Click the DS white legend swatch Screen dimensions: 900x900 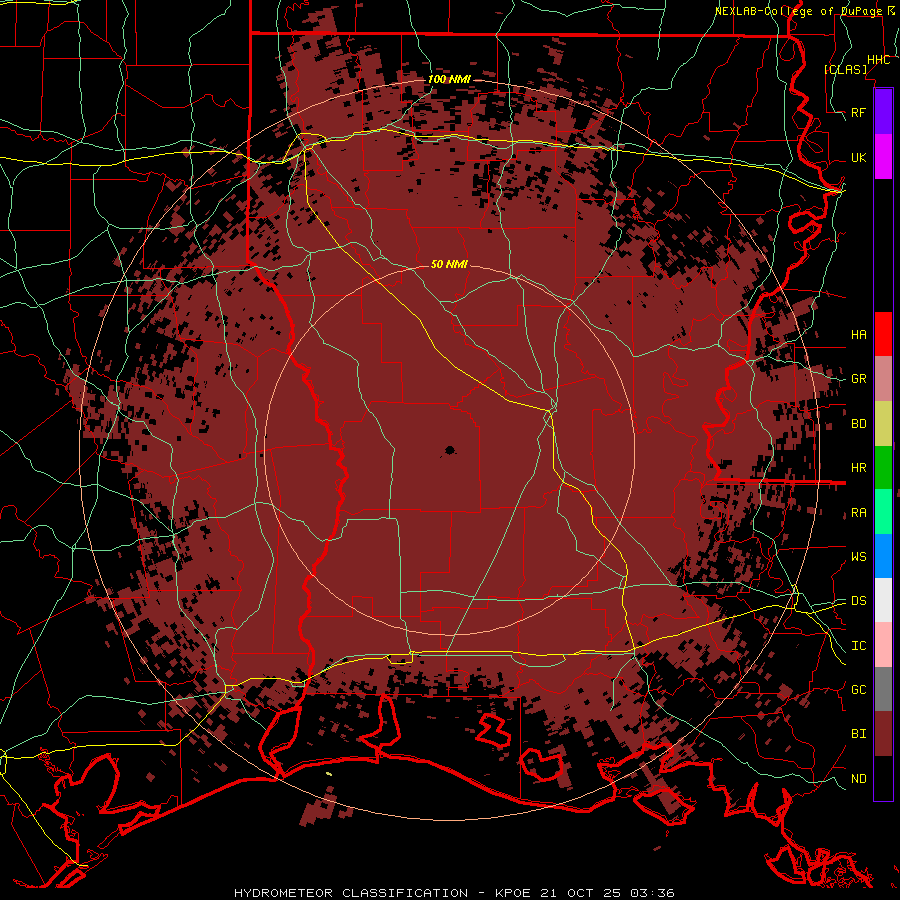pos(883,600)
